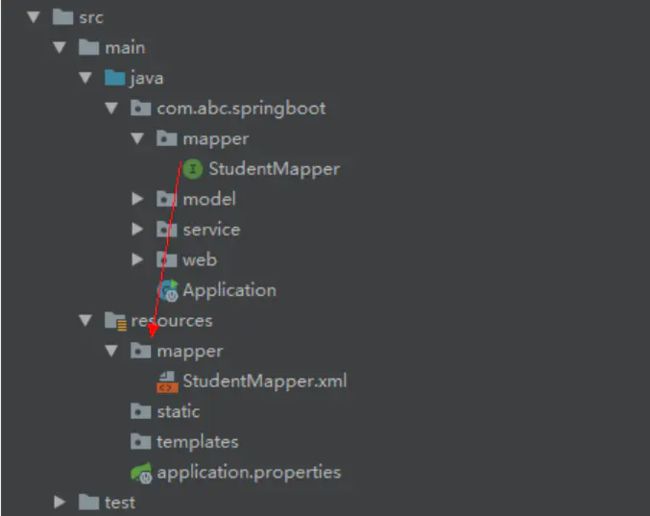
Task: Collapse the com.abc.springboot package arrow
Action: (111, 108)
